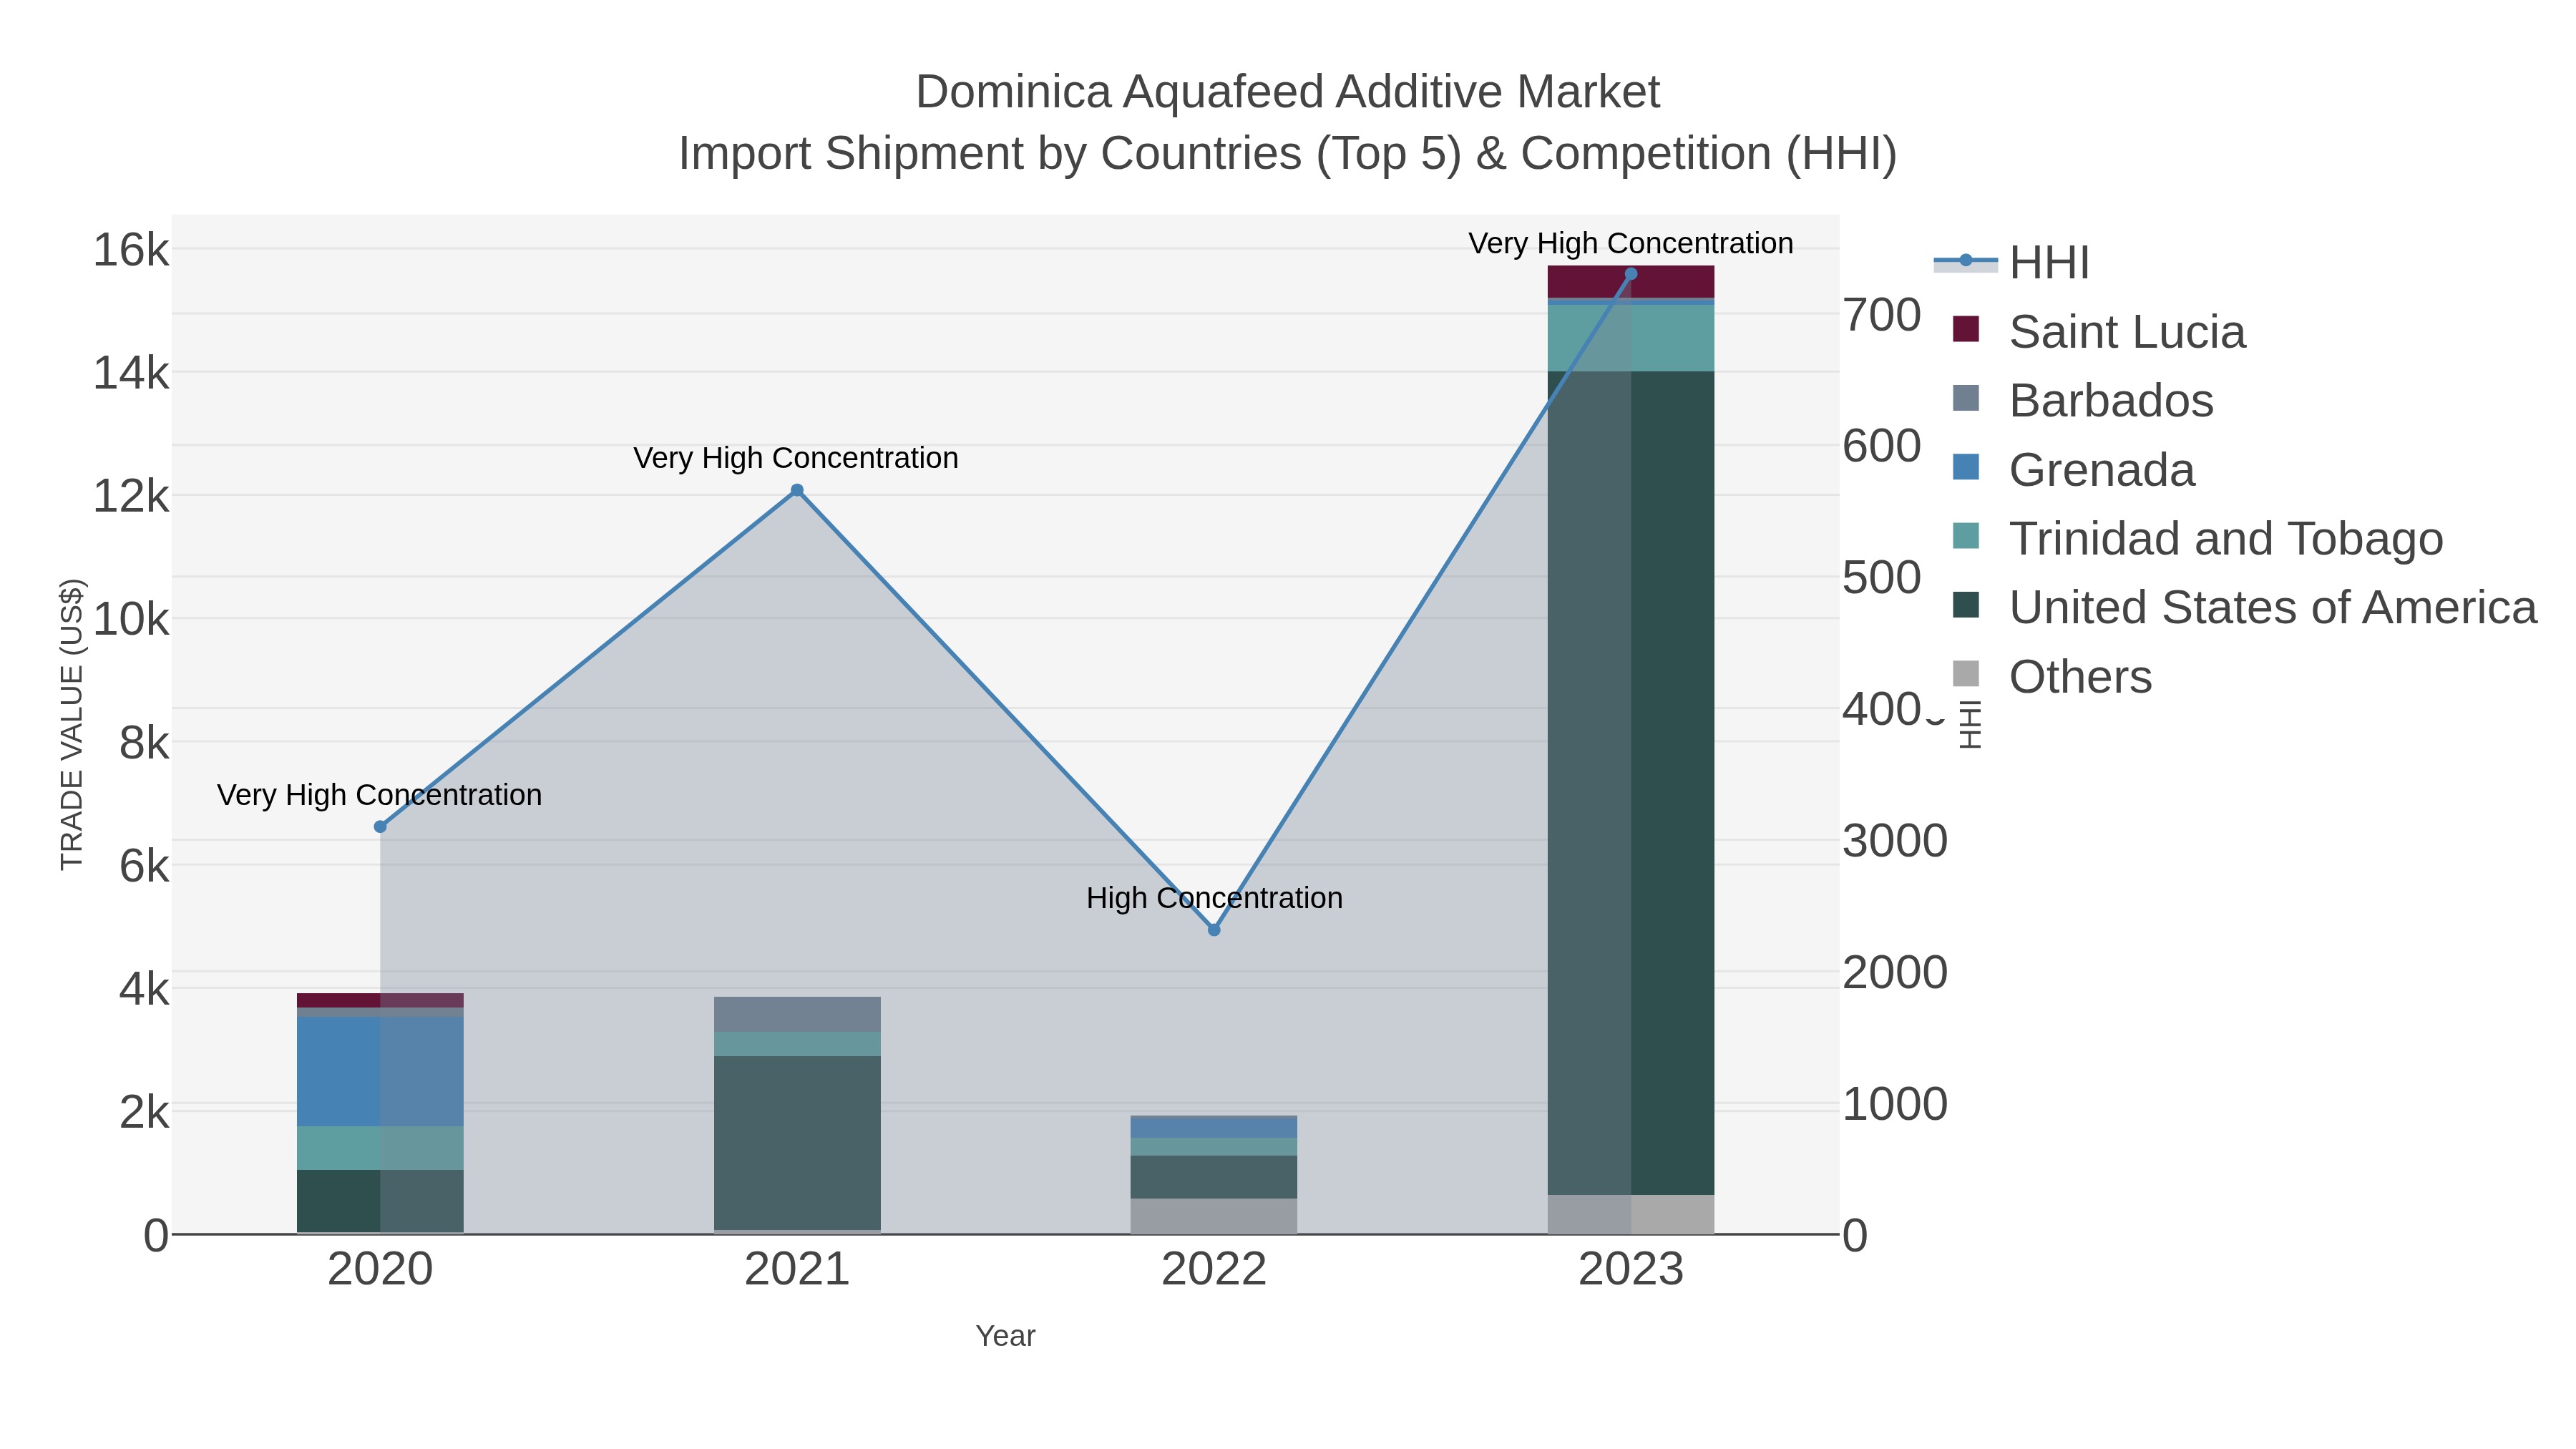This screenshot has height=1449, width=2576.
Task: Click the 2022 Grenada bar segment
Action: [1214, 1127]
